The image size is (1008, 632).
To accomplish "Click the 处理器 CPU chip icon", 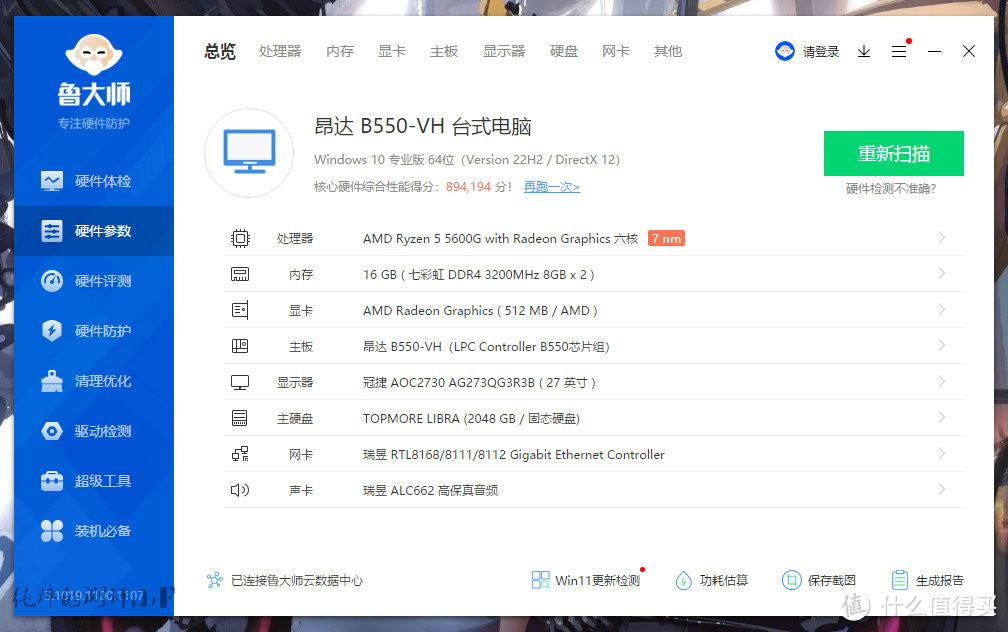I will click(240, 239).
